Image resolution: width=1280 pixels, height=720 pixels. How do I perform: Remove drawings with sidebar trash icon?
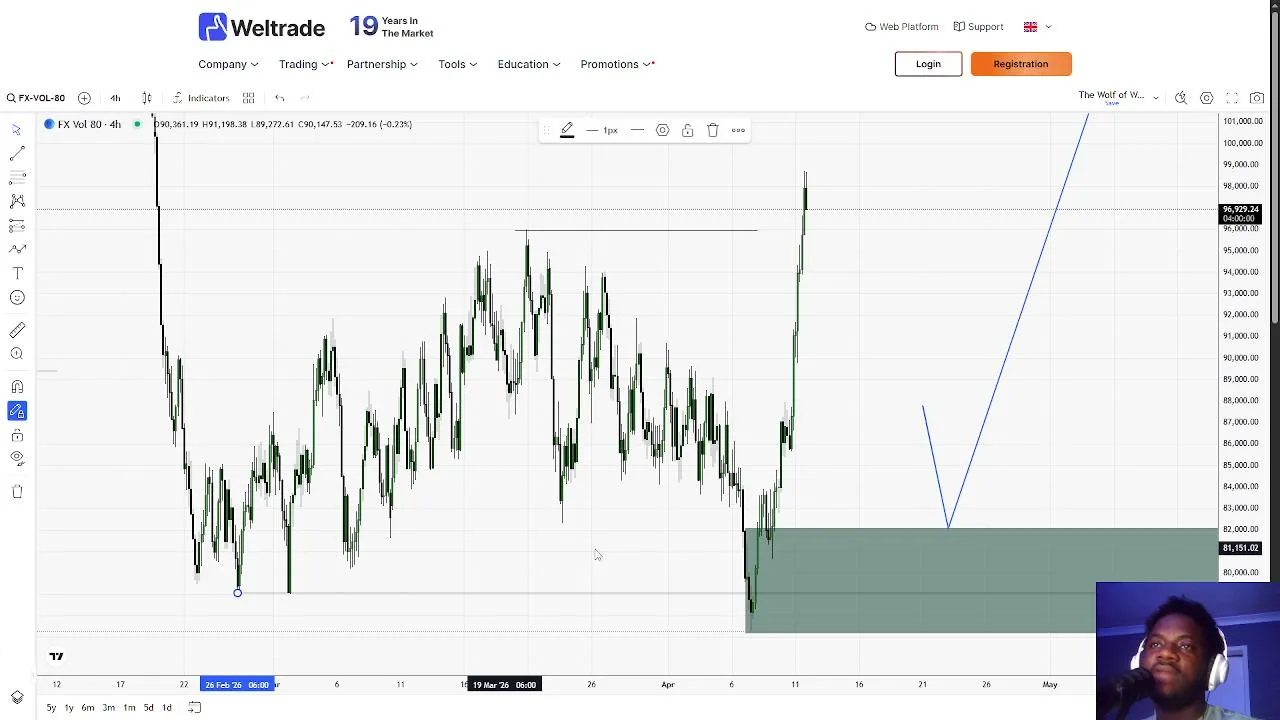(x=17, y=491)
